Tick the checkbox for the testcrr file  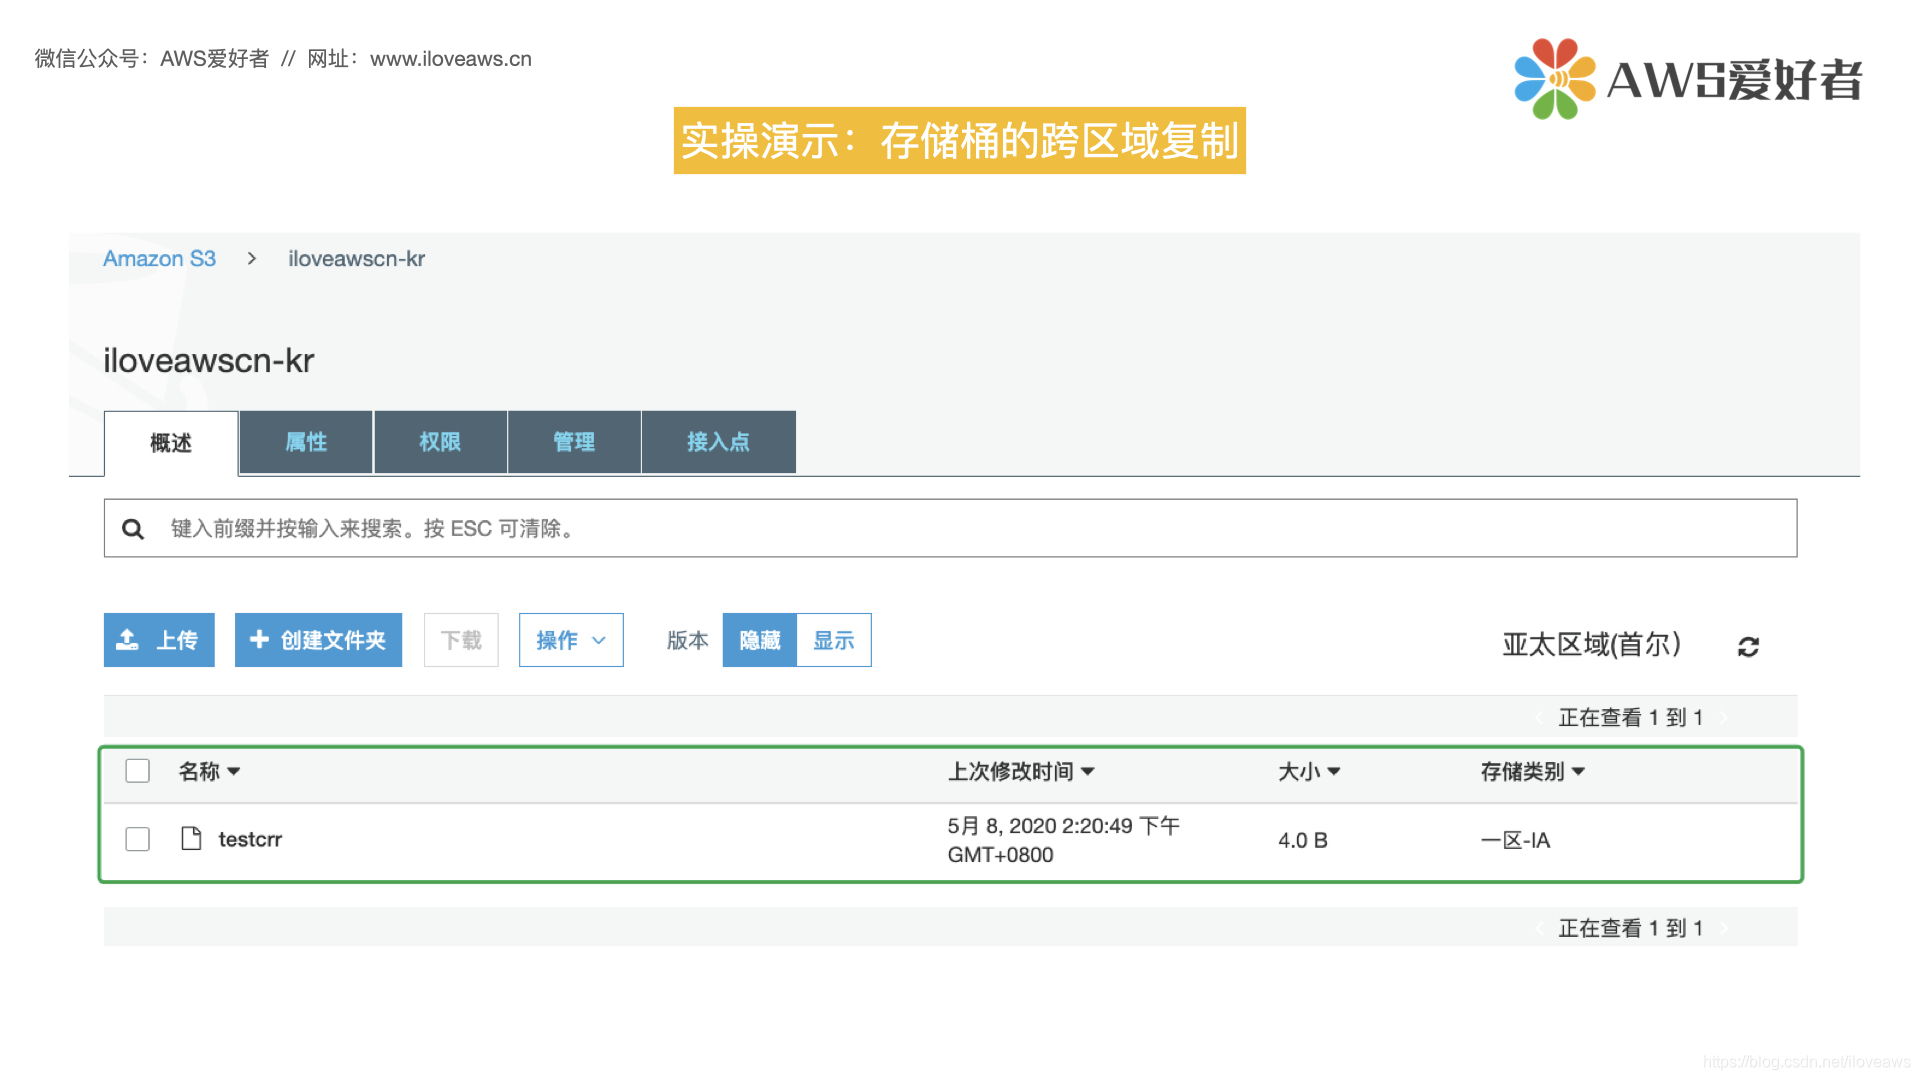[x=138, y=839]
